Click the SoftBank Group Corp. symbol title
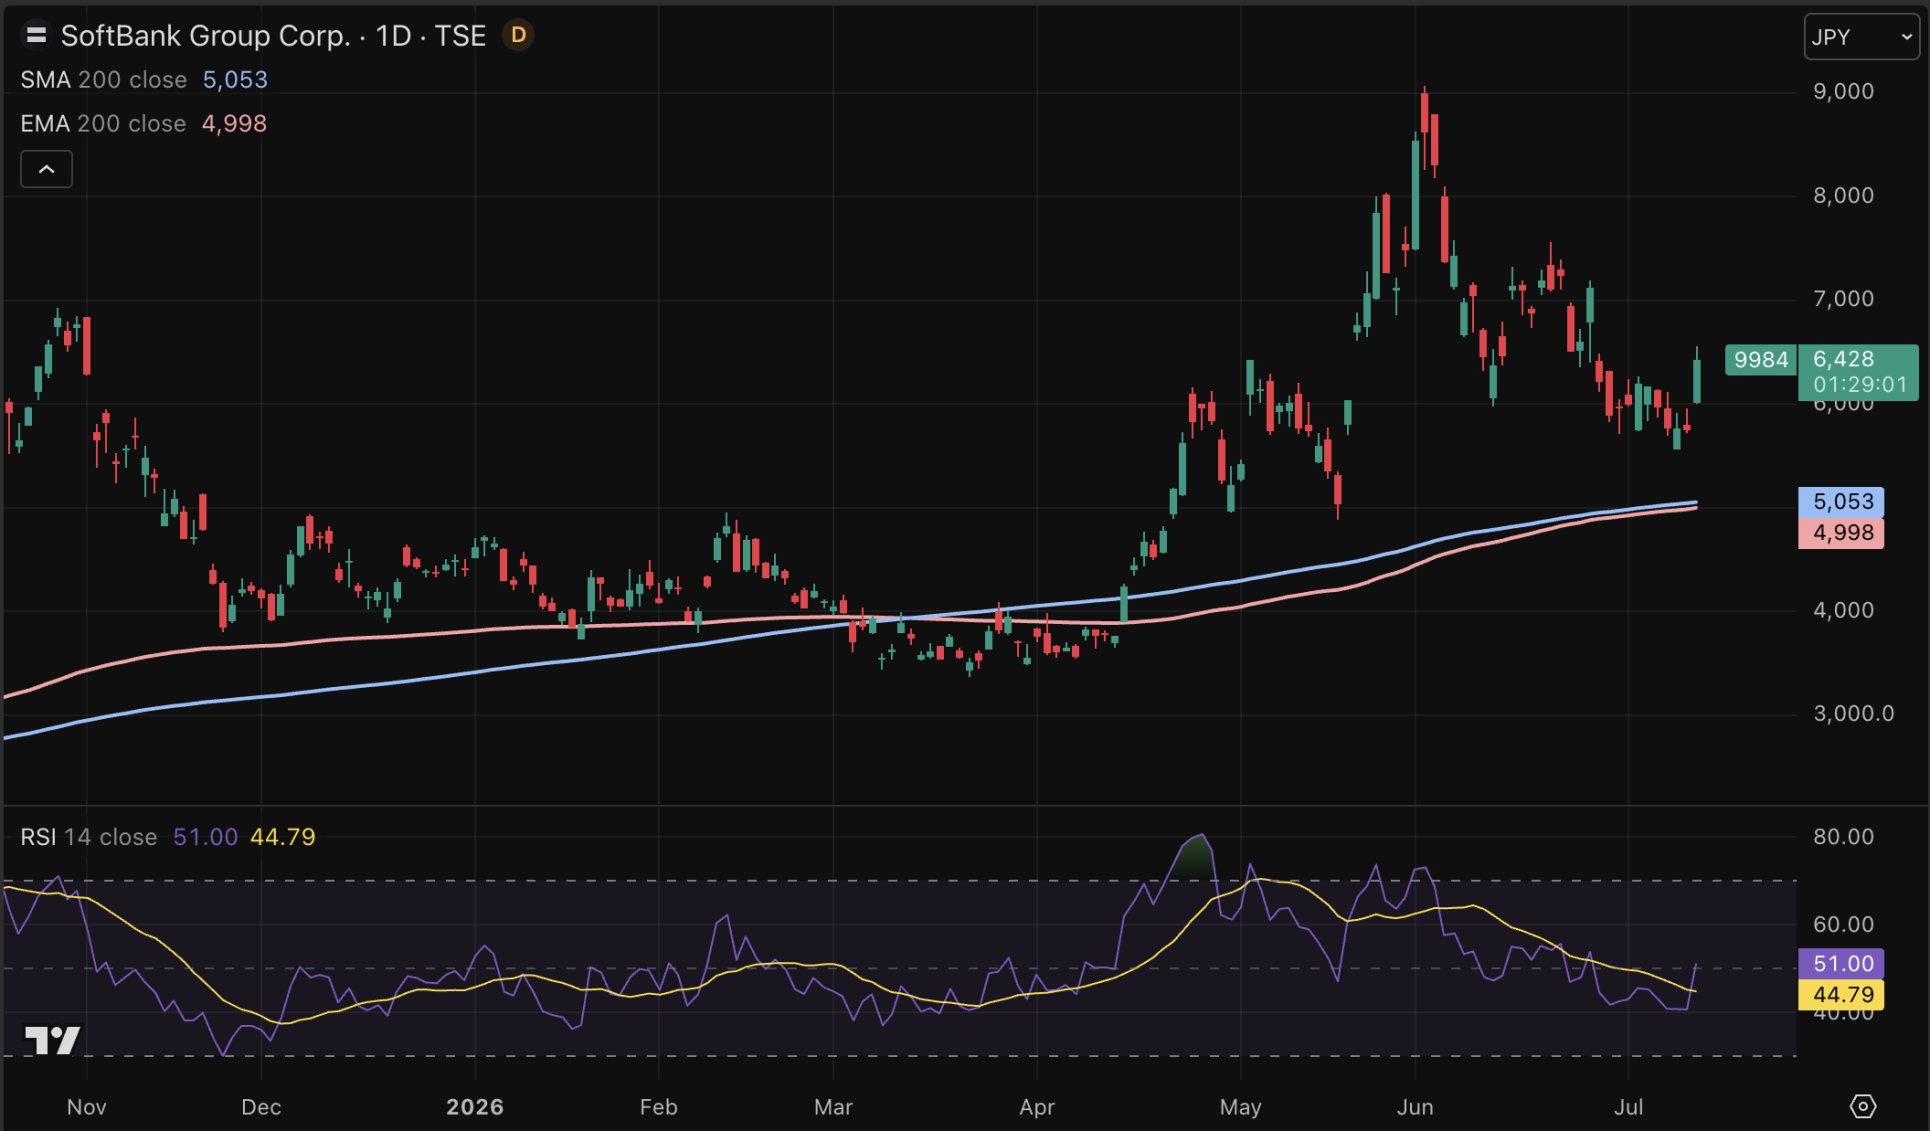1930x1131 pixels. point(205,36)
